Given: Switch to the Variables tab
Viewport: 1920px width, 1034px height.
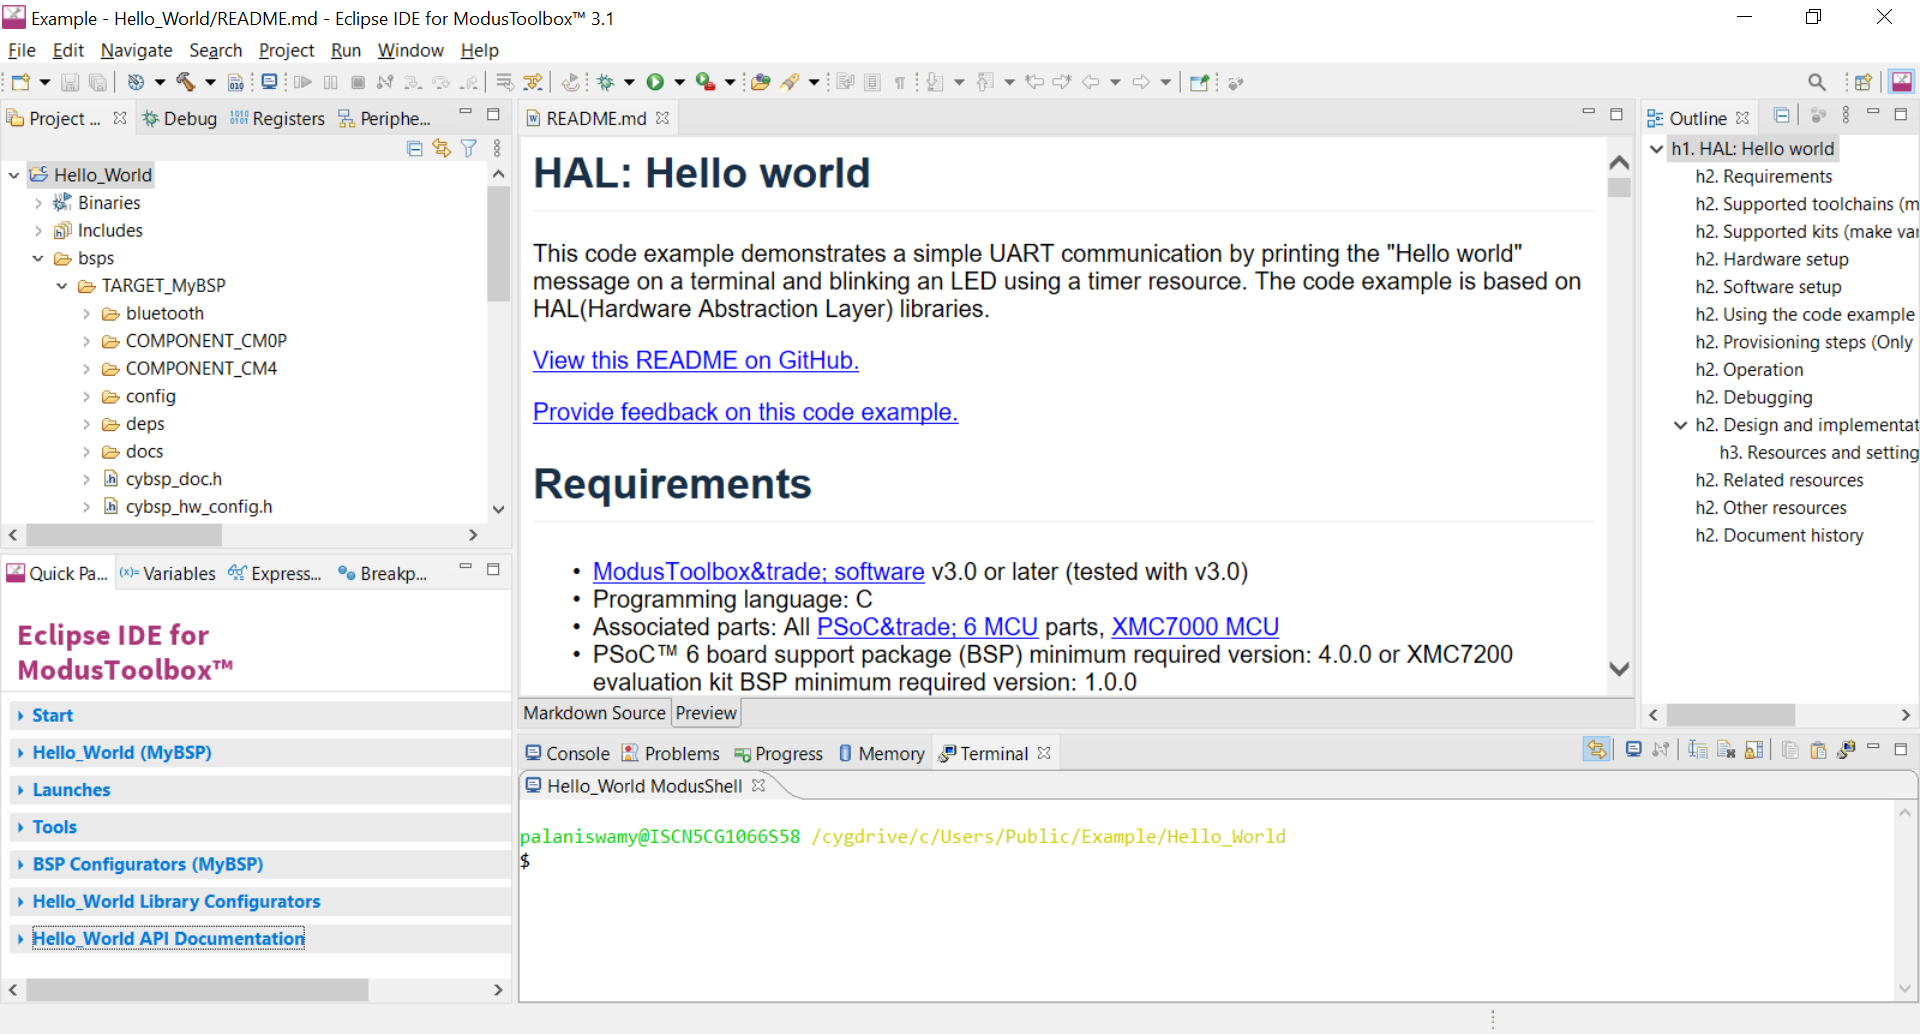Looking at the screenshot, I should 167,573.
